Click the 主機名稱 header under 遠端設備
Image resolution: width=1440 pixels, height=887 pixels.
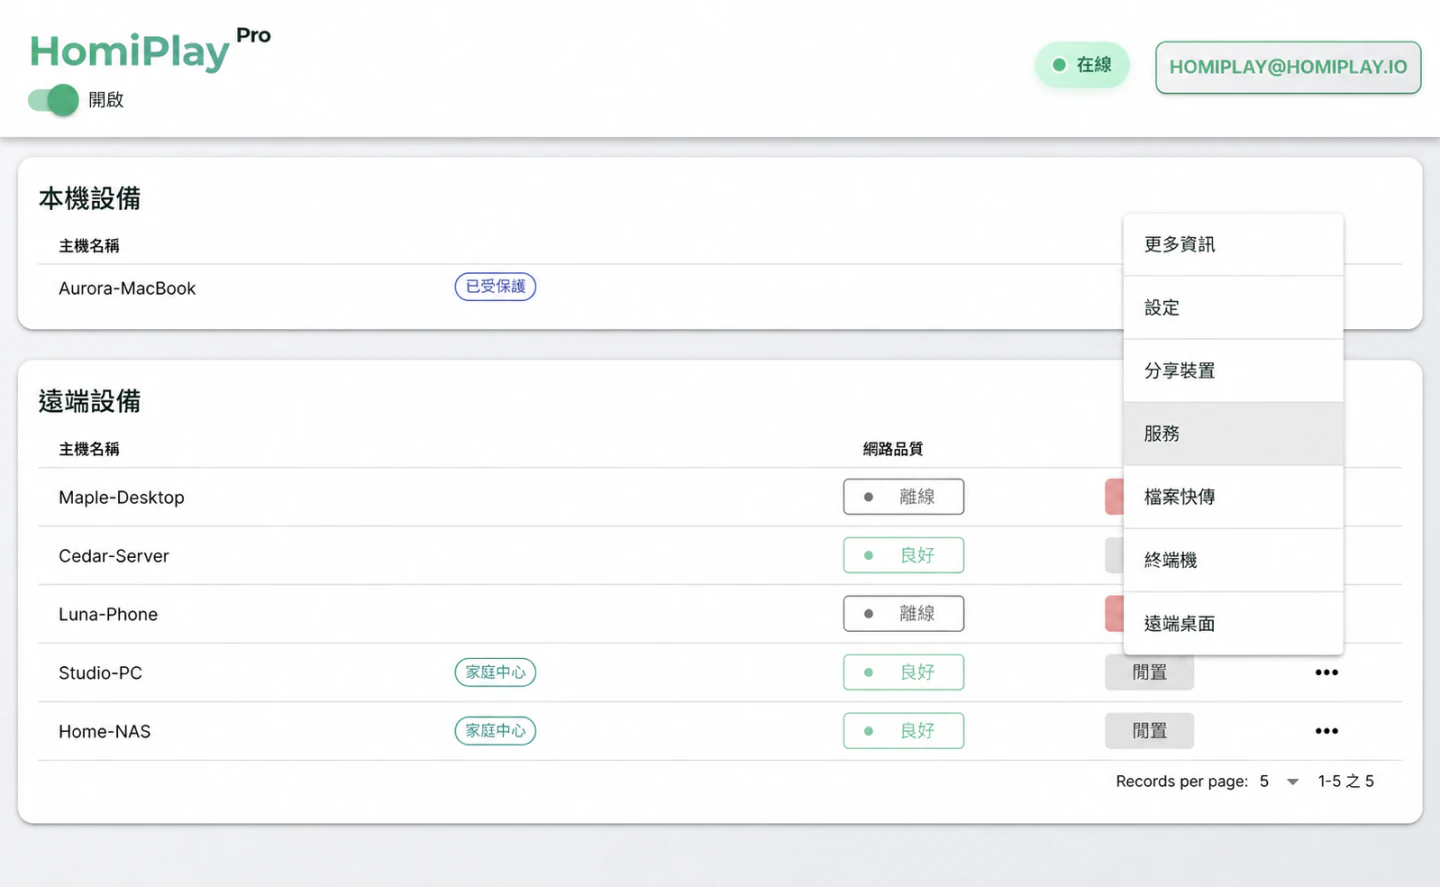click(x=89, y=449)
